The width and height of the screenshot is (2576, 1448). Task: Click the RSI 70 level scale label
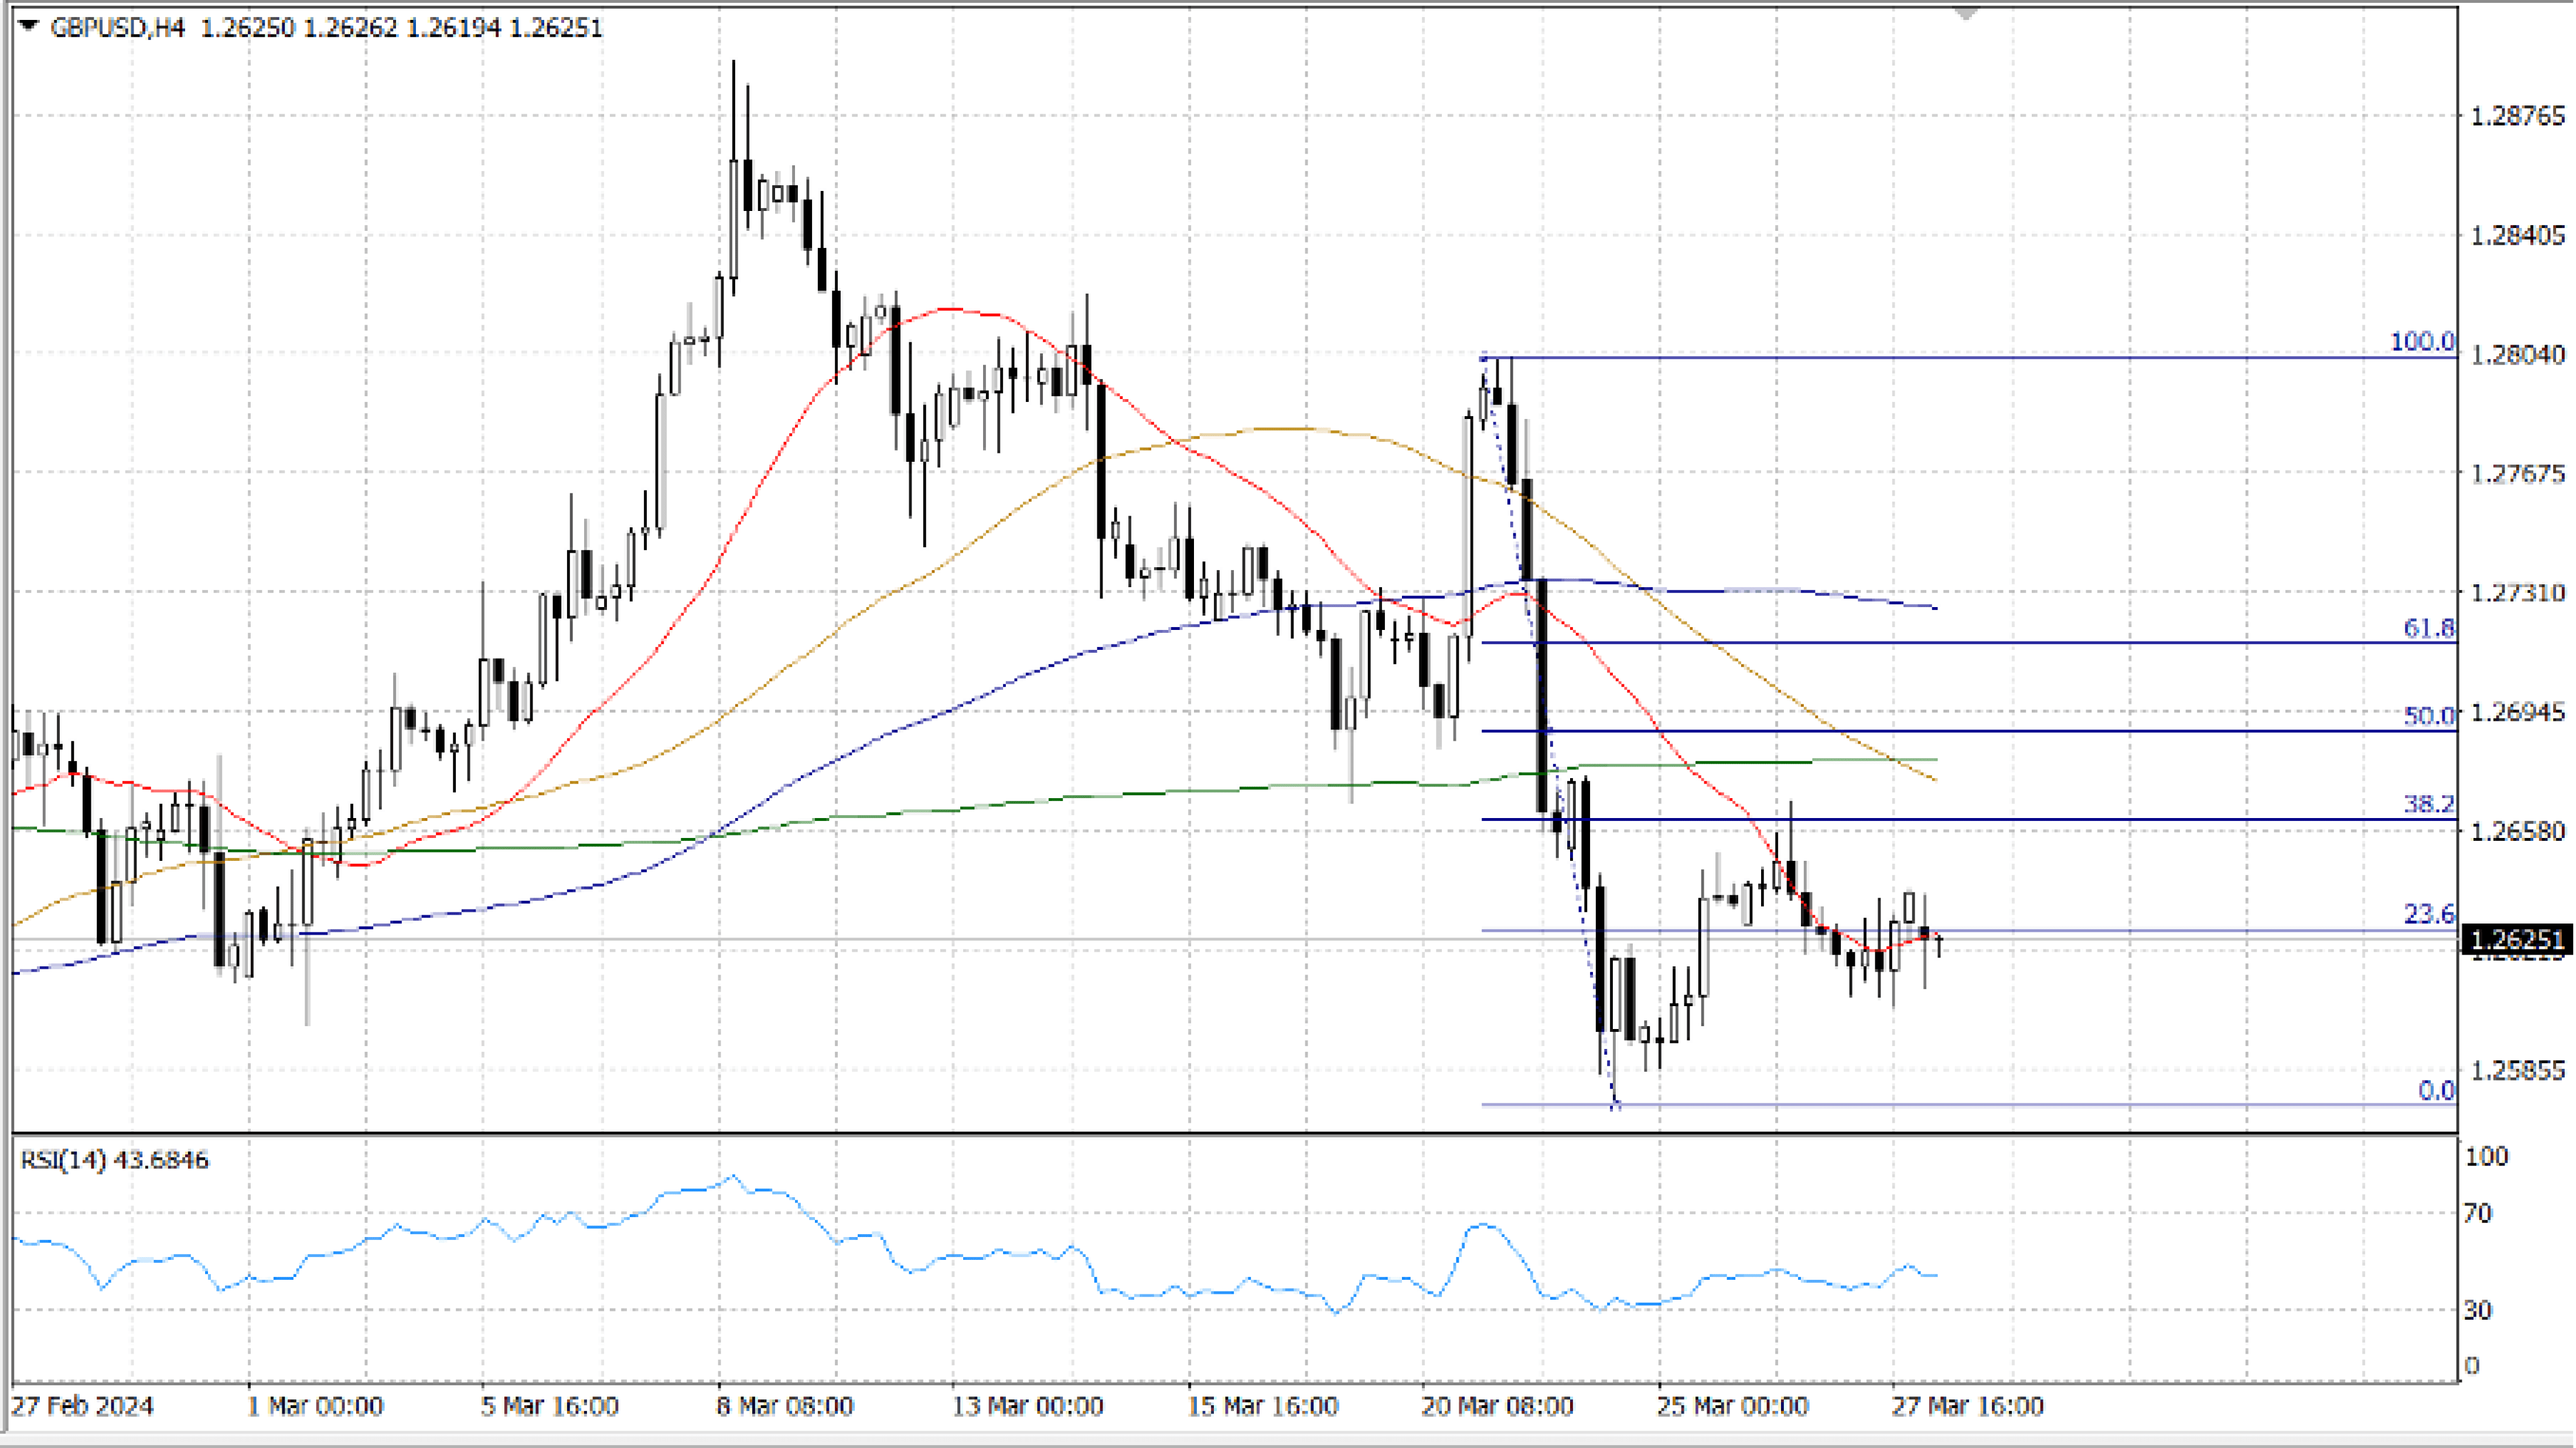(x=2477, y=1214)
